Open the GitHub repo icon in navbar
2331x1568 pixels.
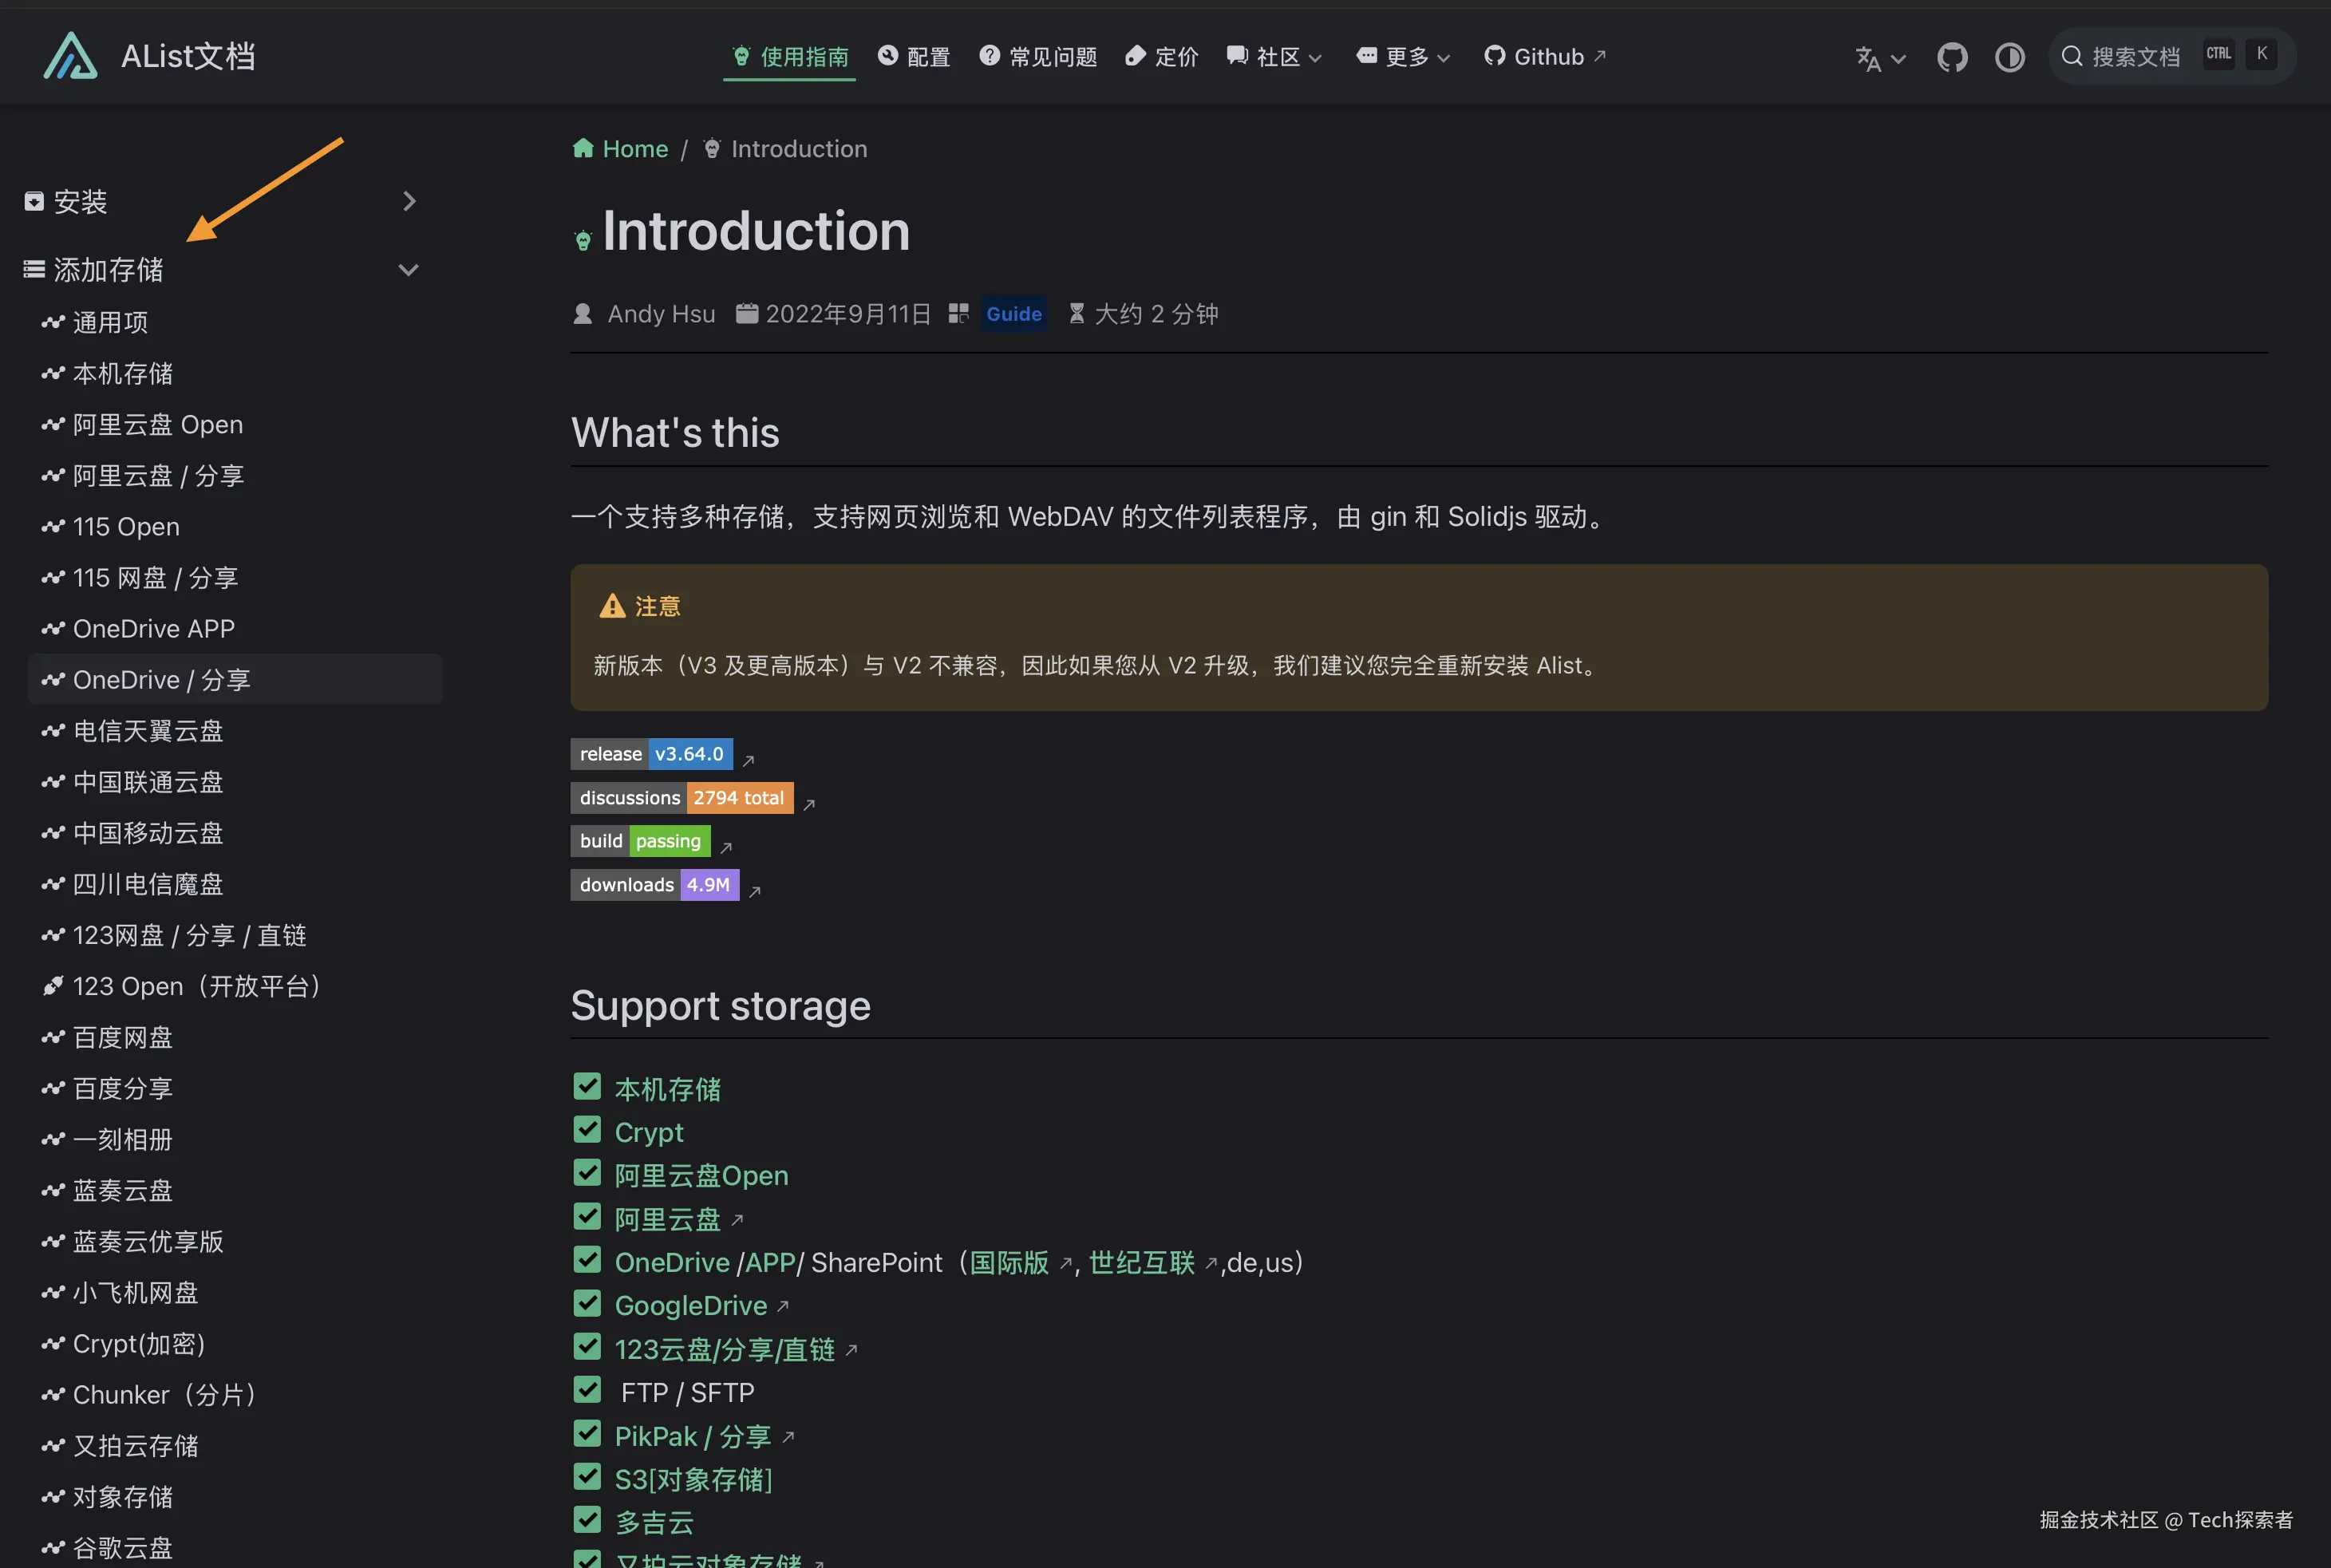[x=1952, y=57]
